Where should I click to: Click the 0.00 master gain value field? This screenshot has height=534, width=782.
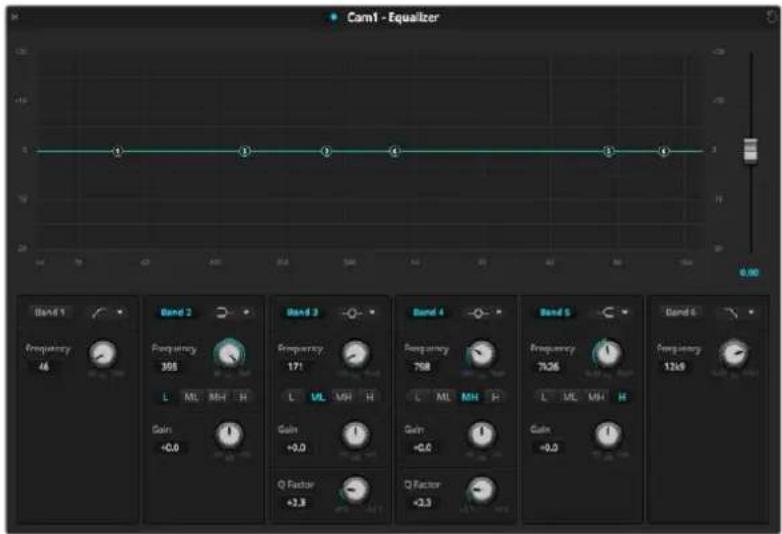point(749,273)
